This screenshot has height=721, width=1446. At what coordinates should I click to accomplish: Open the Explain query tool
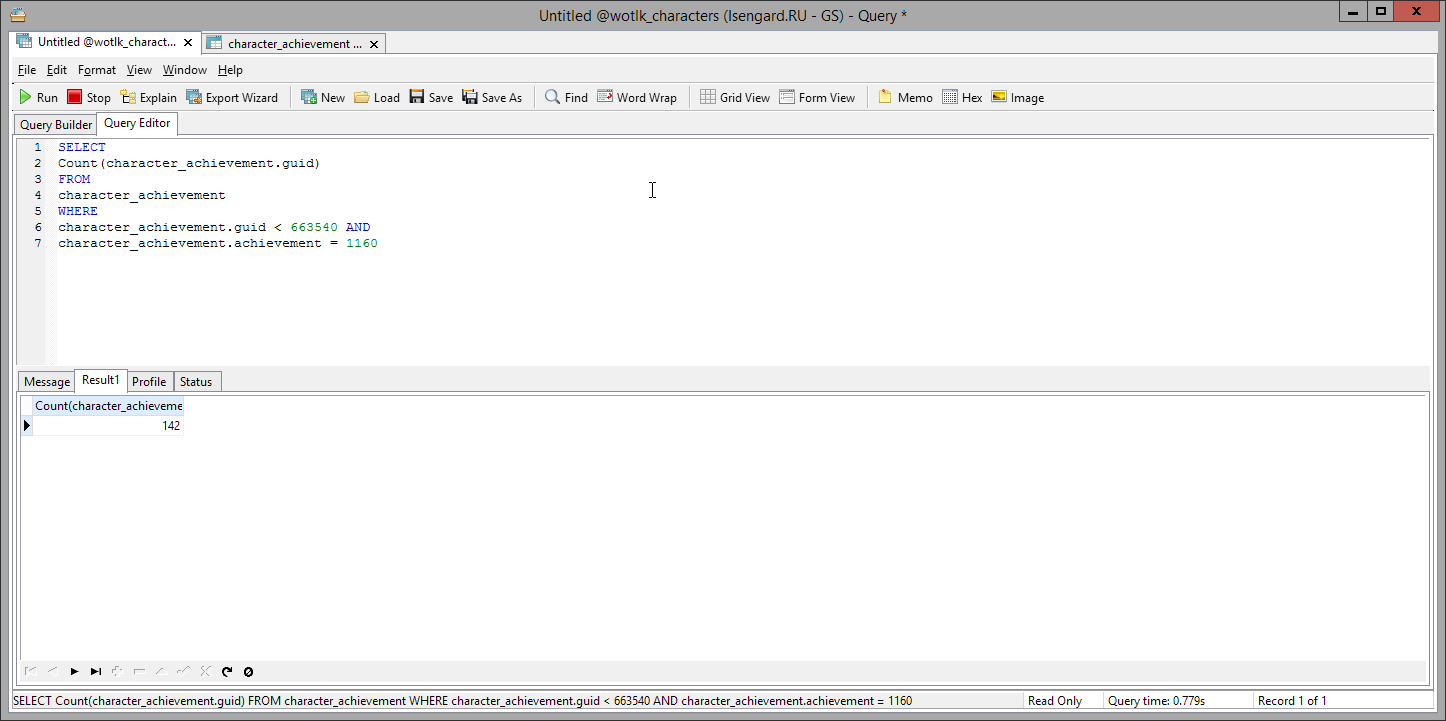[148, 97]
